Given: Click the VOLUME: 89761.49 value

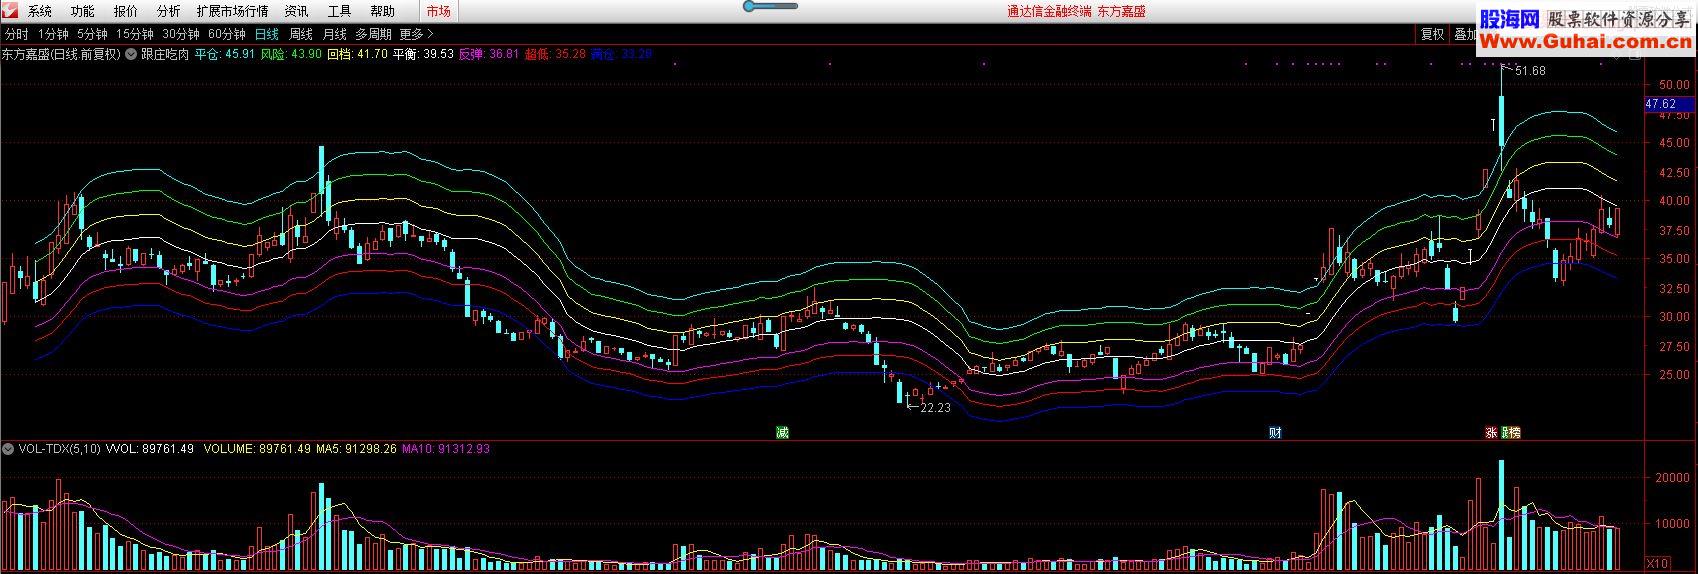Looking at the screenshot, I should 256,449.
